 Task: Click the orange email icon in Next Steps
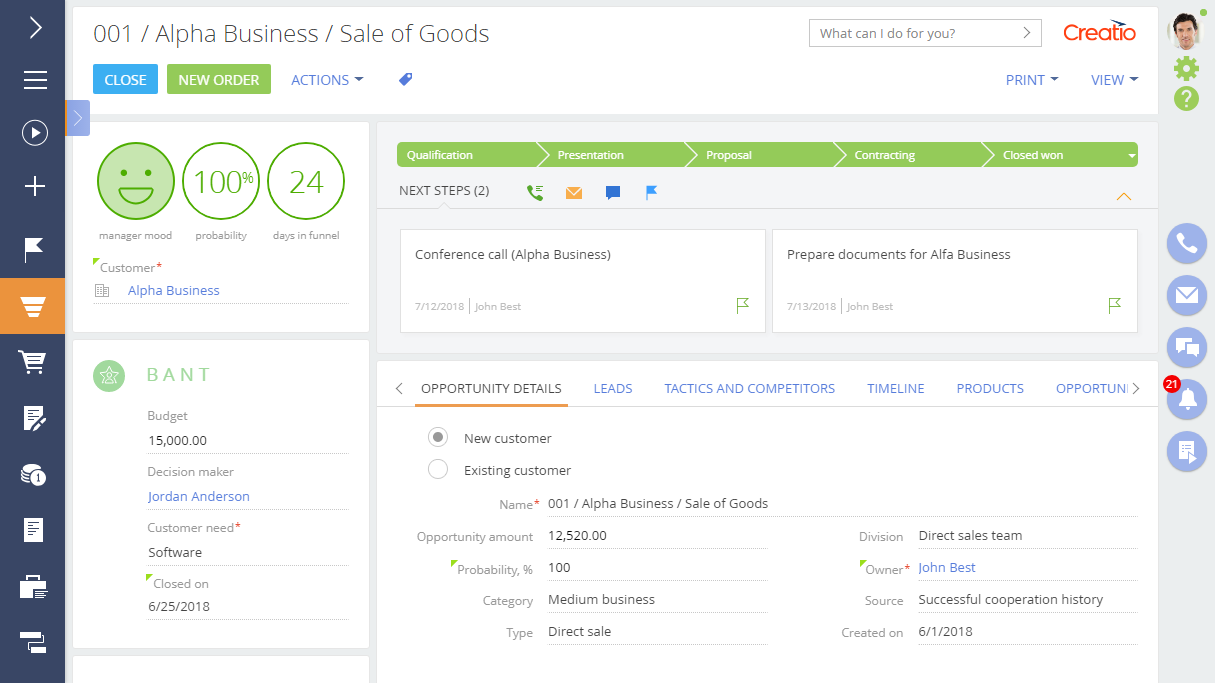pos(574,192)
